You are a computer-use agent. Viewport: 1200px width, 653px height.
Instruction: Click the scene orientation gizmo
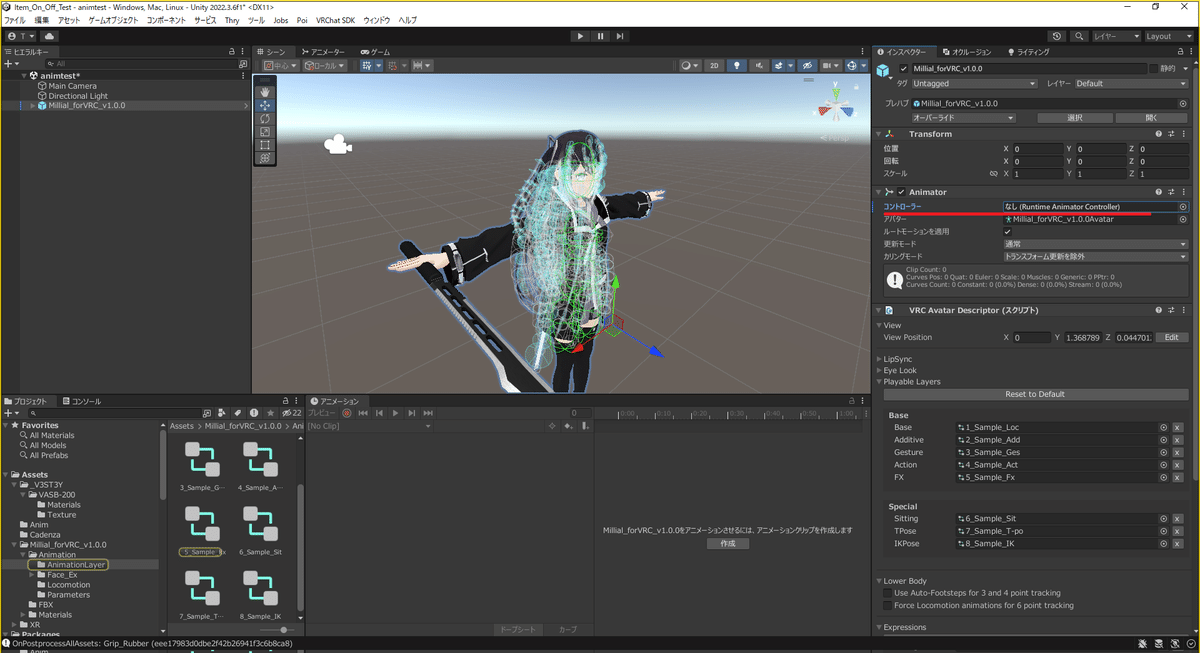(838, 108)
